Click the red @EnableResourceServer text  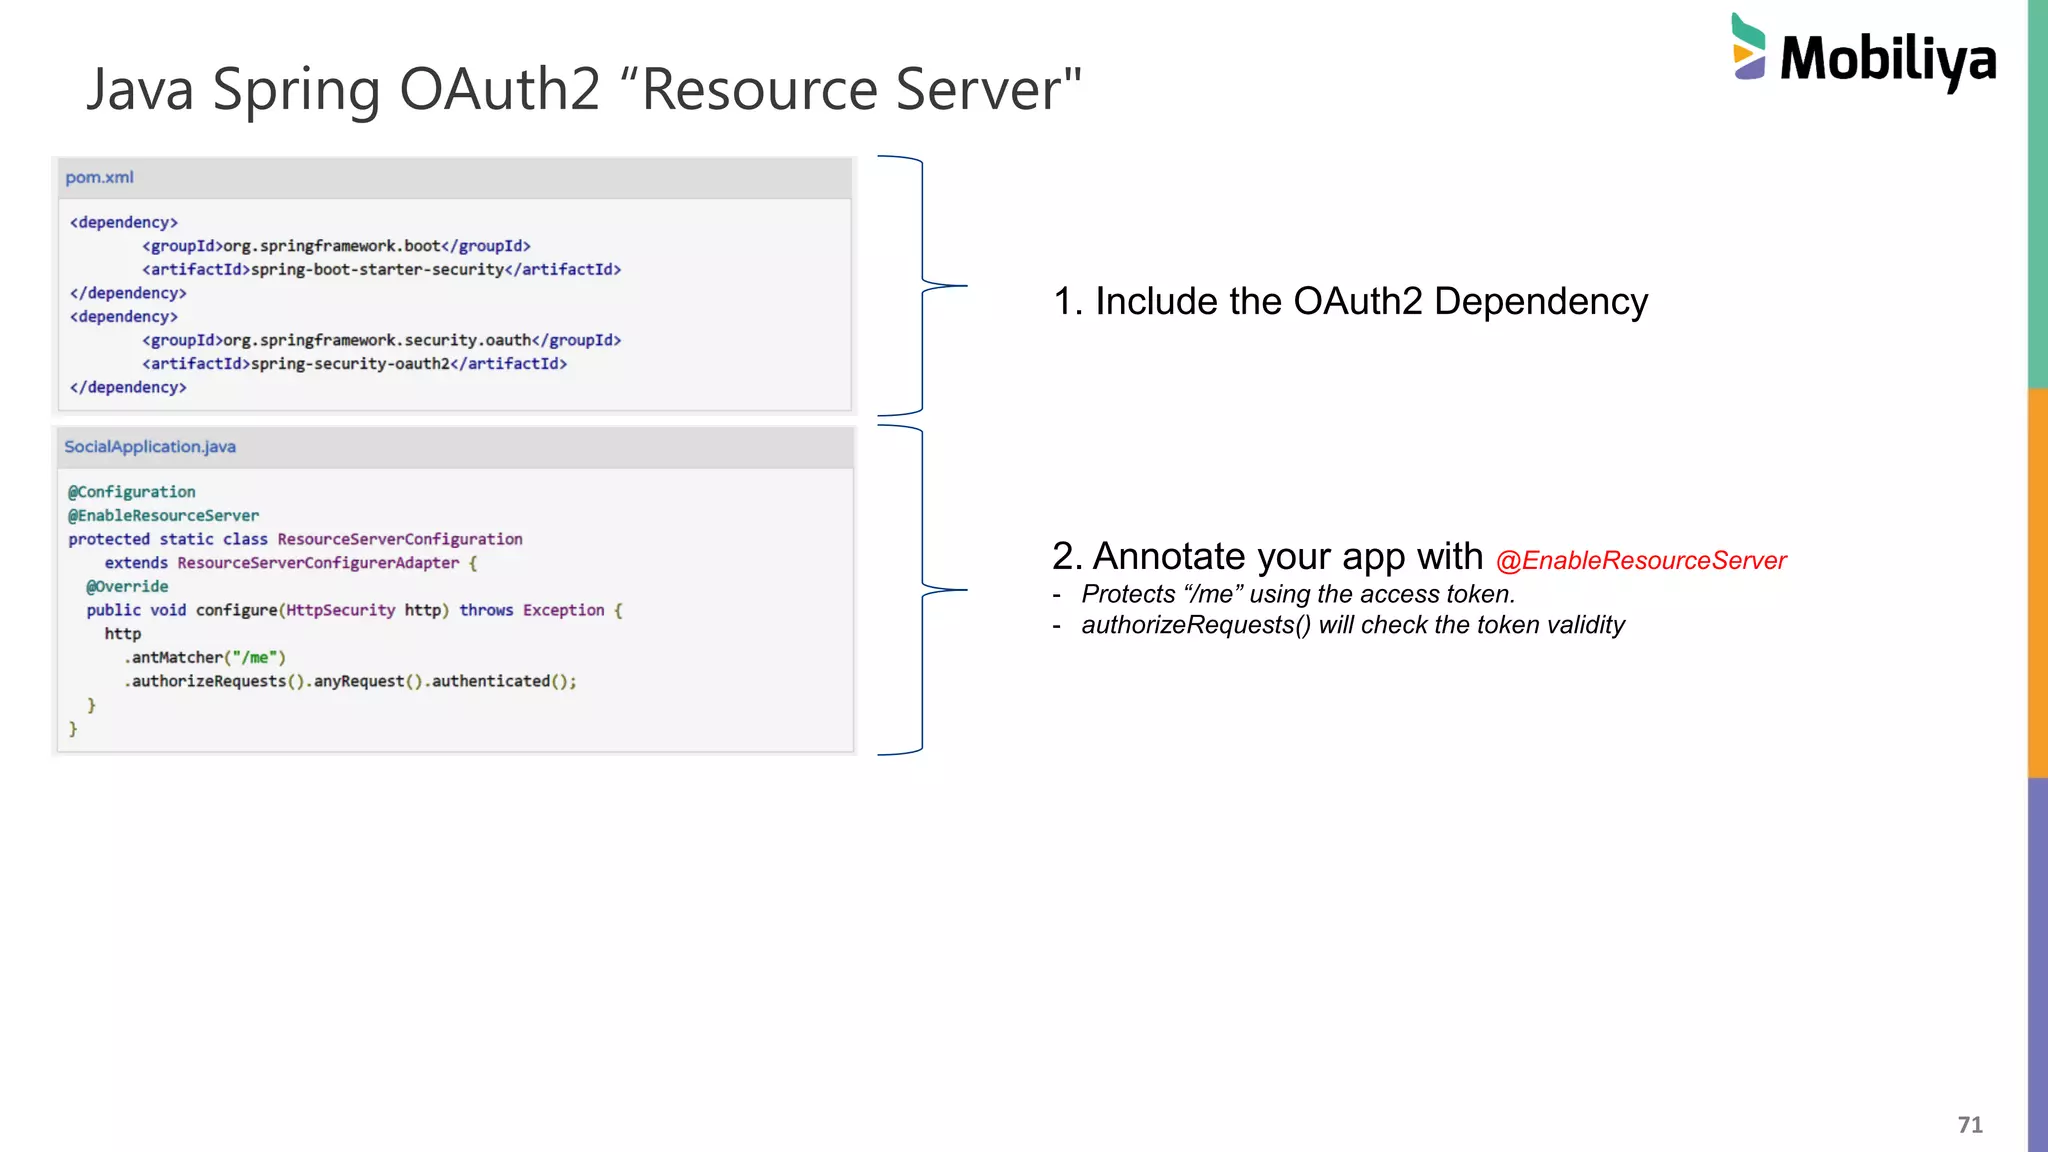tap(1640, 561)
